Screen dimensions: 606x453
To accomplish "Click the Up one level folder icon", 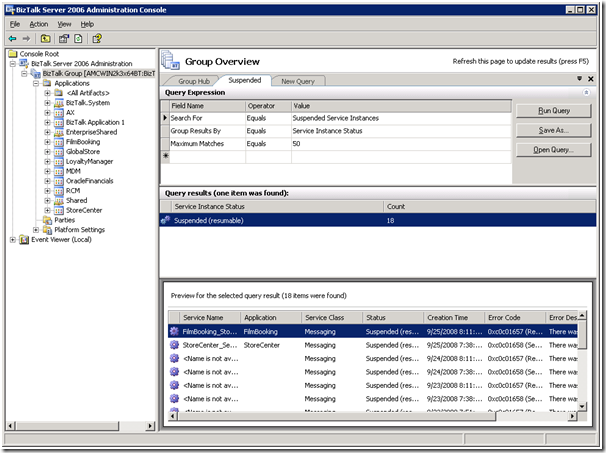I will (46, 39).
